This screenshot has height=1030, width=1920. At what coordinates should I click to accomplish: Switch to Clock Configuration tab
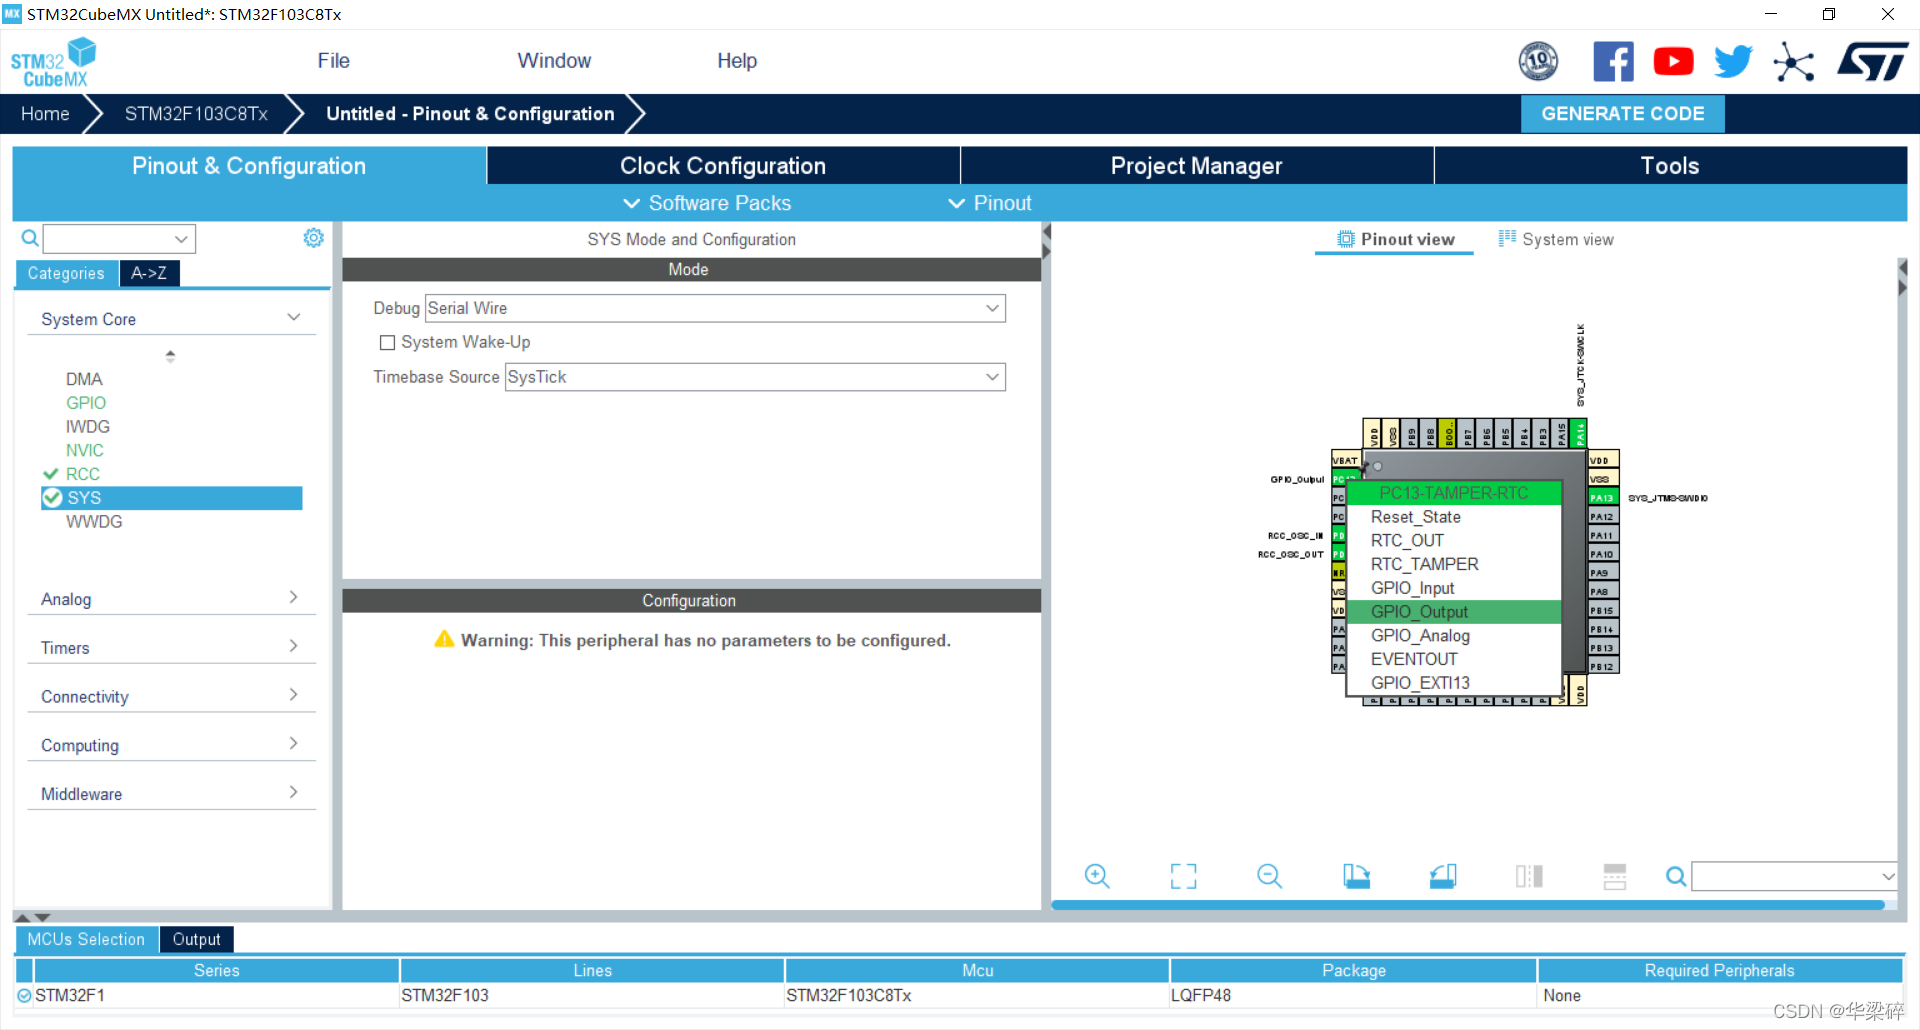(723, 166)
